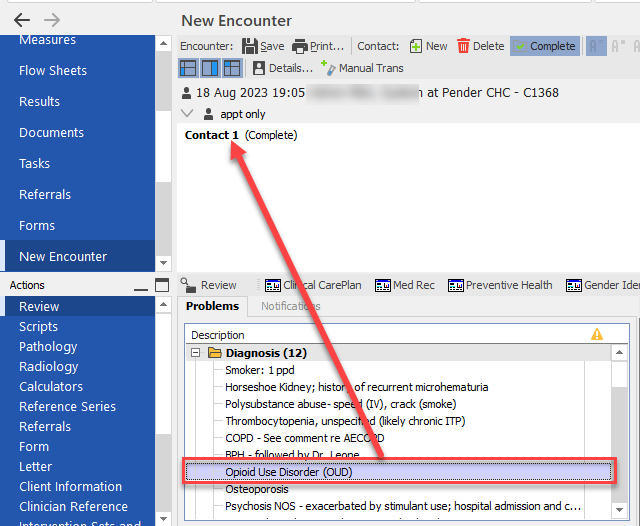Image resolution: width=640 pixels, height=526 pixels.
Task: Collapse the 'appt only' encounter chevron
Action: coord(187,114)
